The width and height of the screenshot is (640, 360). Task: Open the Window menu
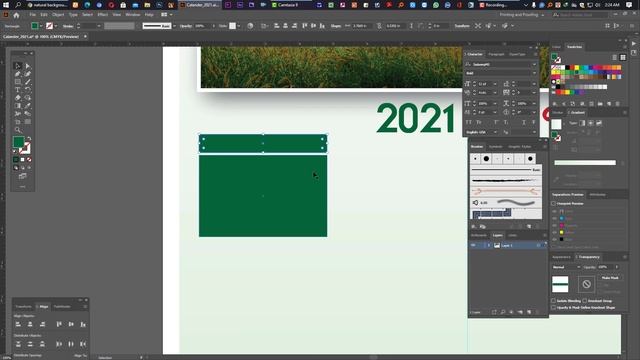[132, 15]
